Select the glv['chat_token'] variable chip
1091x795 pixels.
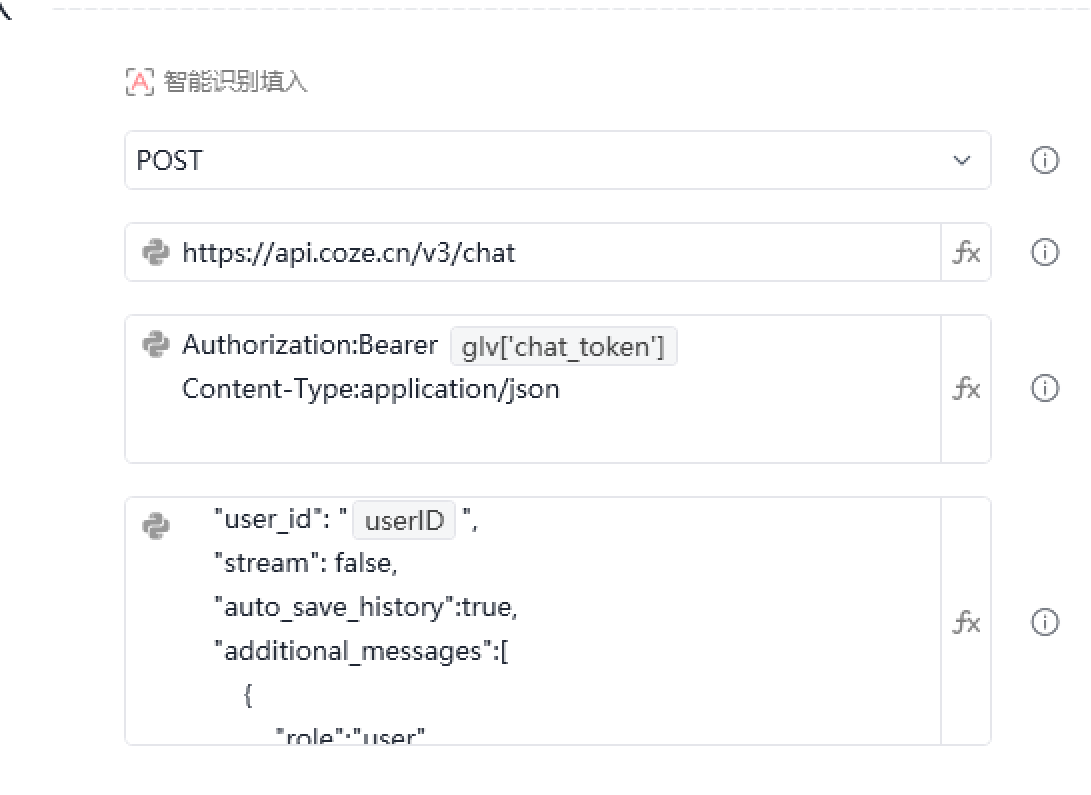(563, 347)
